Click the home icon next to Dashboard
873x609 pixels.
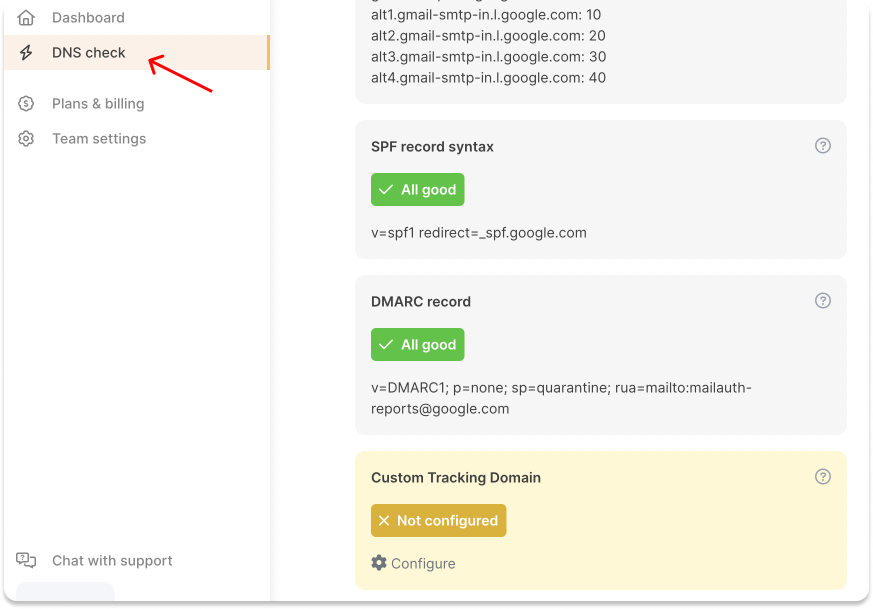[25, 17]
